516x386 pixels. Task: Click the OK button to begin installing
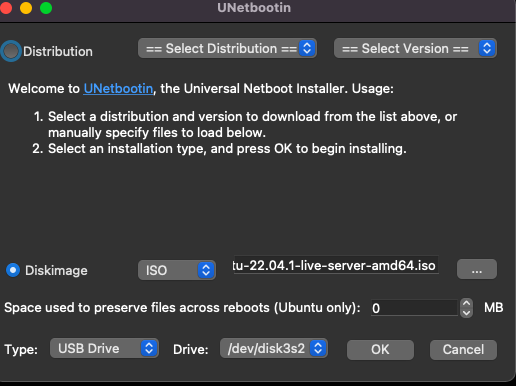(380, 350)
